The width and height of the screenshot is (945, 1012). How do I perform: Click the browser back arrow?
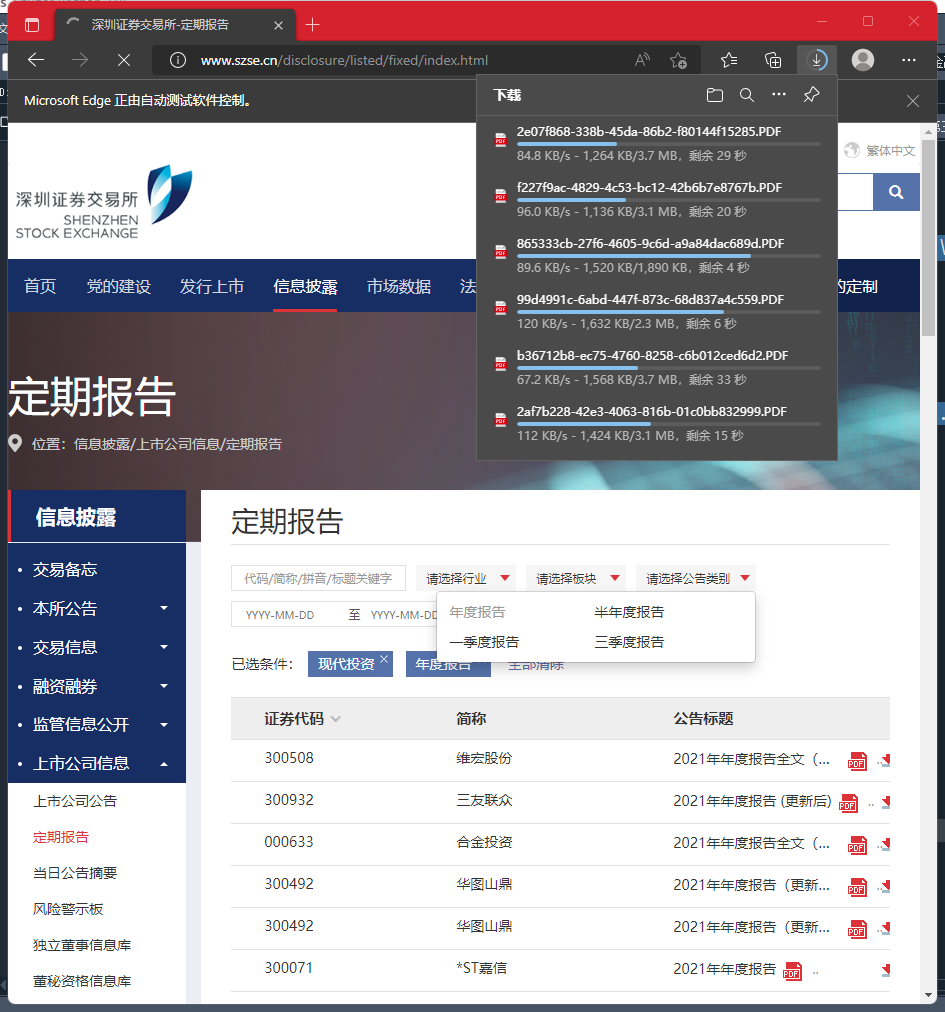pos(36,60)
